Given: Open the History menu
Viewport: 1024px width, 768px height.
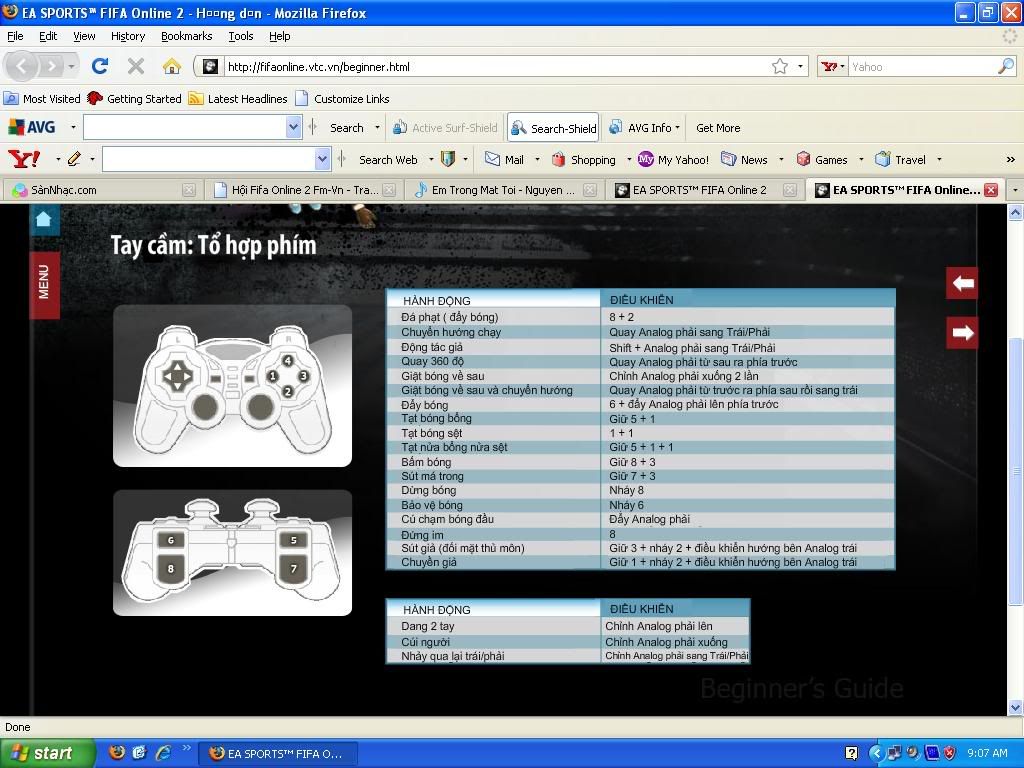Looking at the screenshot, I should pyautogui.click(x=128, y=36).
